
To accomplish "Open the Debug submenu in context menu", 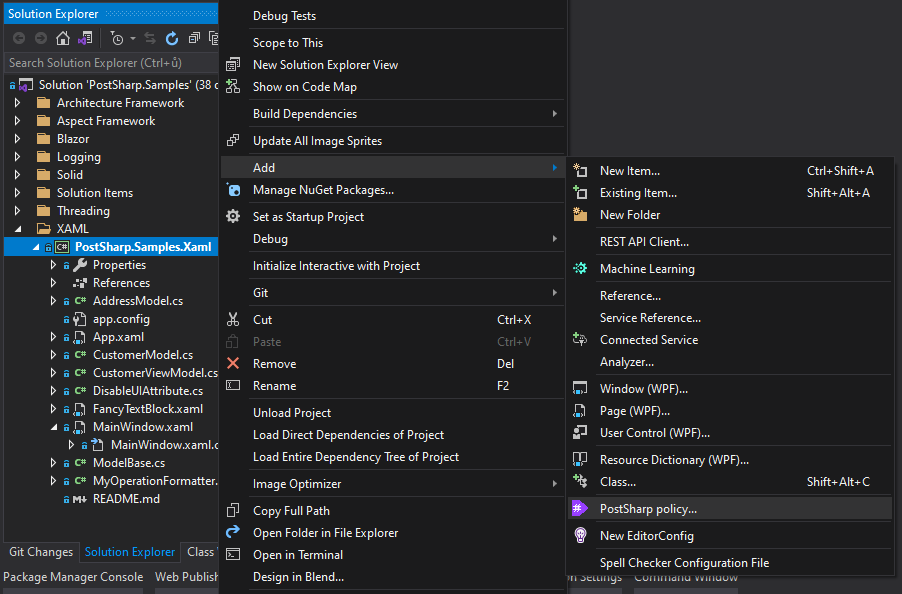I will tap(393, 239).
